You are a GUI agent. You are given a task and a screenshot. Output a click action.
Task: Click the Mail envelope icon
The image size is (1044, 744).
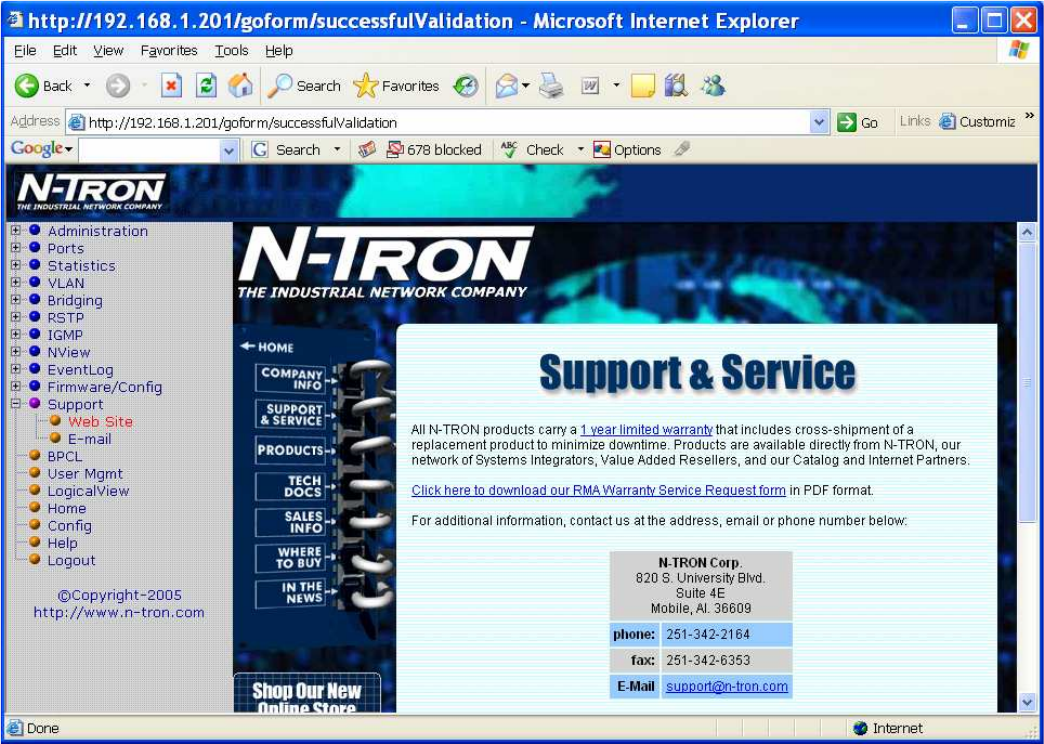[x=507, y=86]
